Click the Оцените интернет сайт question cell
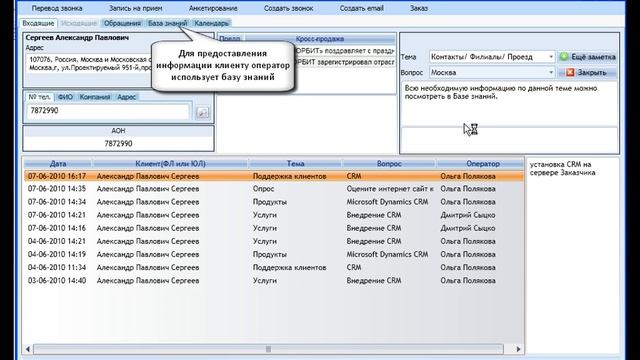640x360 pixels. 390,189
